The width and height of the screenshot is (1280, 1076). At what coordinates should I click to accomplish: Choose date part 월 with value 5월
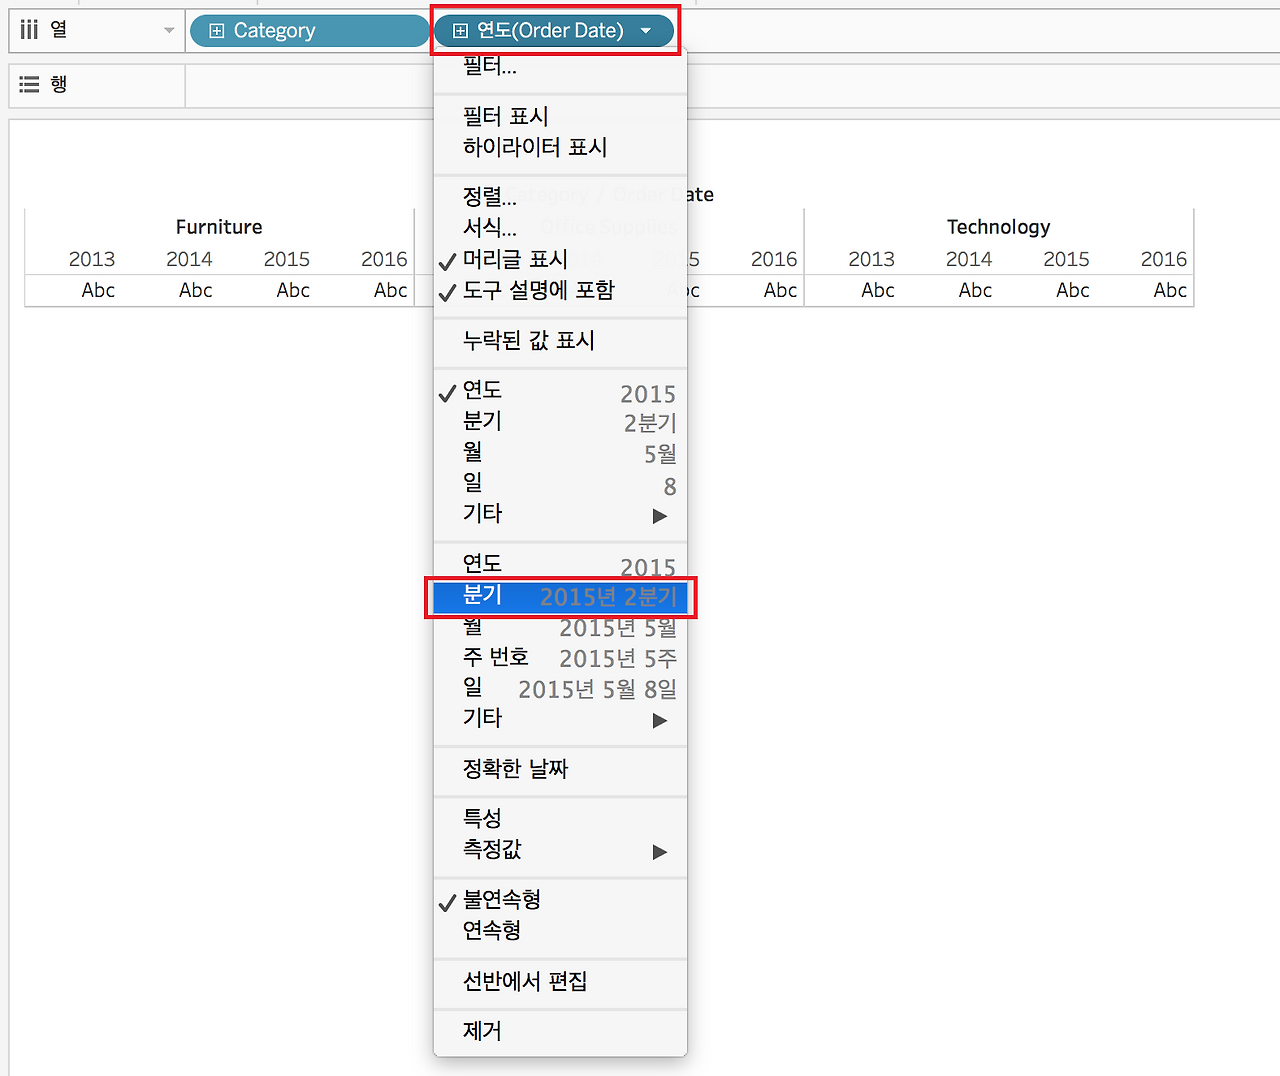coord(560,453)
